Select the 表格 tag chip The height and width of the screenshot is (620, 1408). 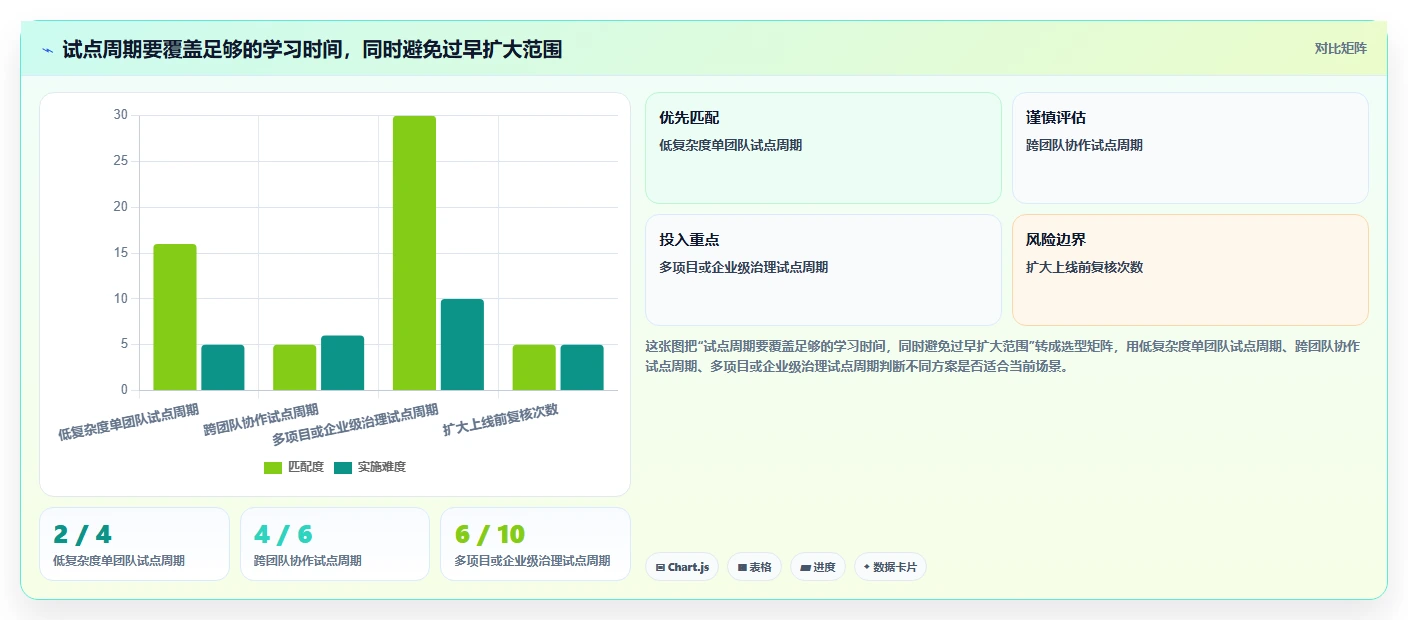754,567
